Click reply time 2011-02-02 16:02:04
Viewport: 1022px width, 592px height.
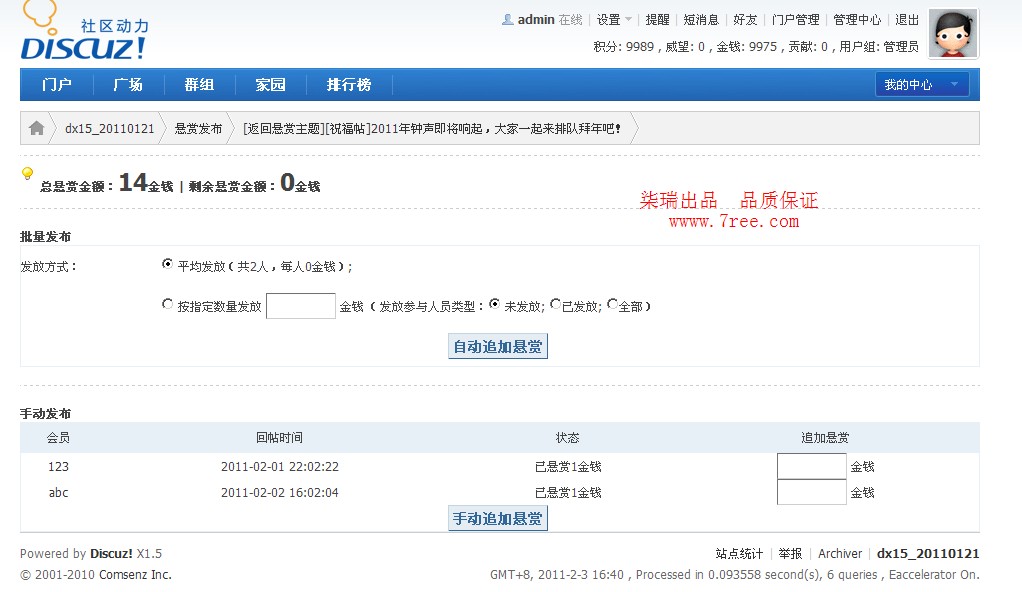tap(280, 492)
